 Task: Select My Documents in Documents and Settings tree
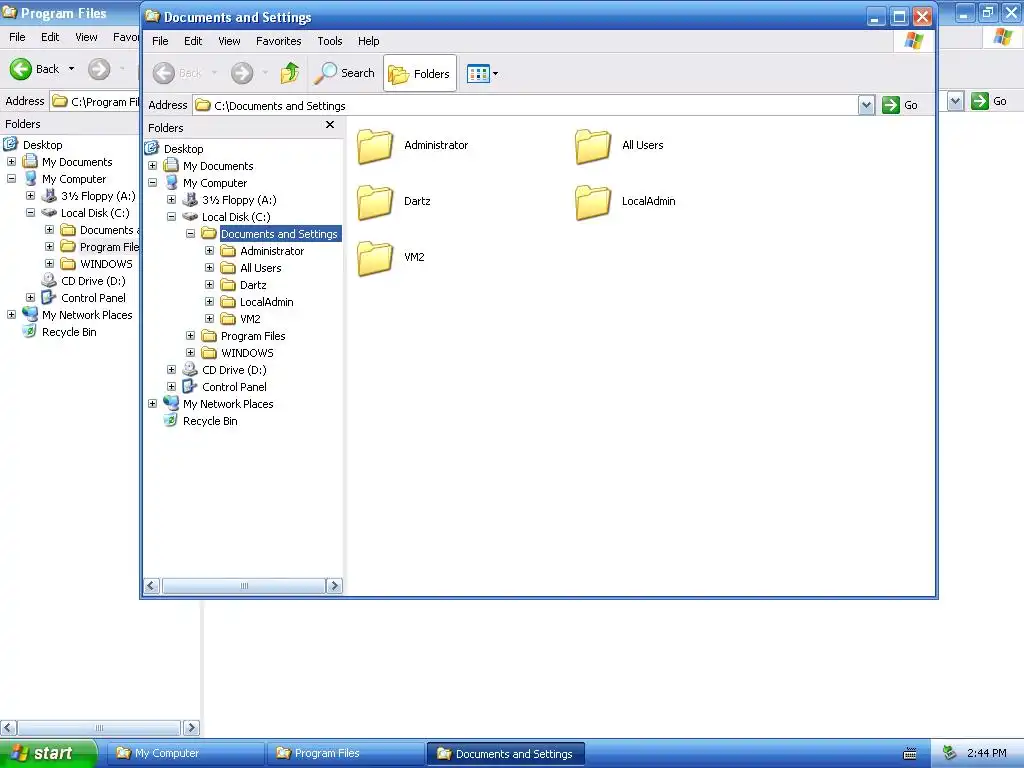218,166
